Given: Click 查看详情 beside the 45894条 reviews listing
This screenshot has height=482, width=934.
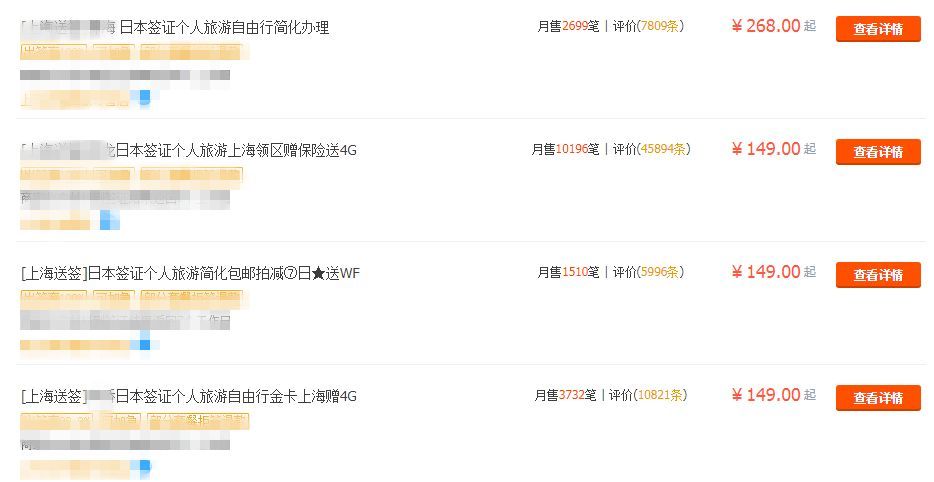Looking at the screenshot, I should tap(878, 151).
